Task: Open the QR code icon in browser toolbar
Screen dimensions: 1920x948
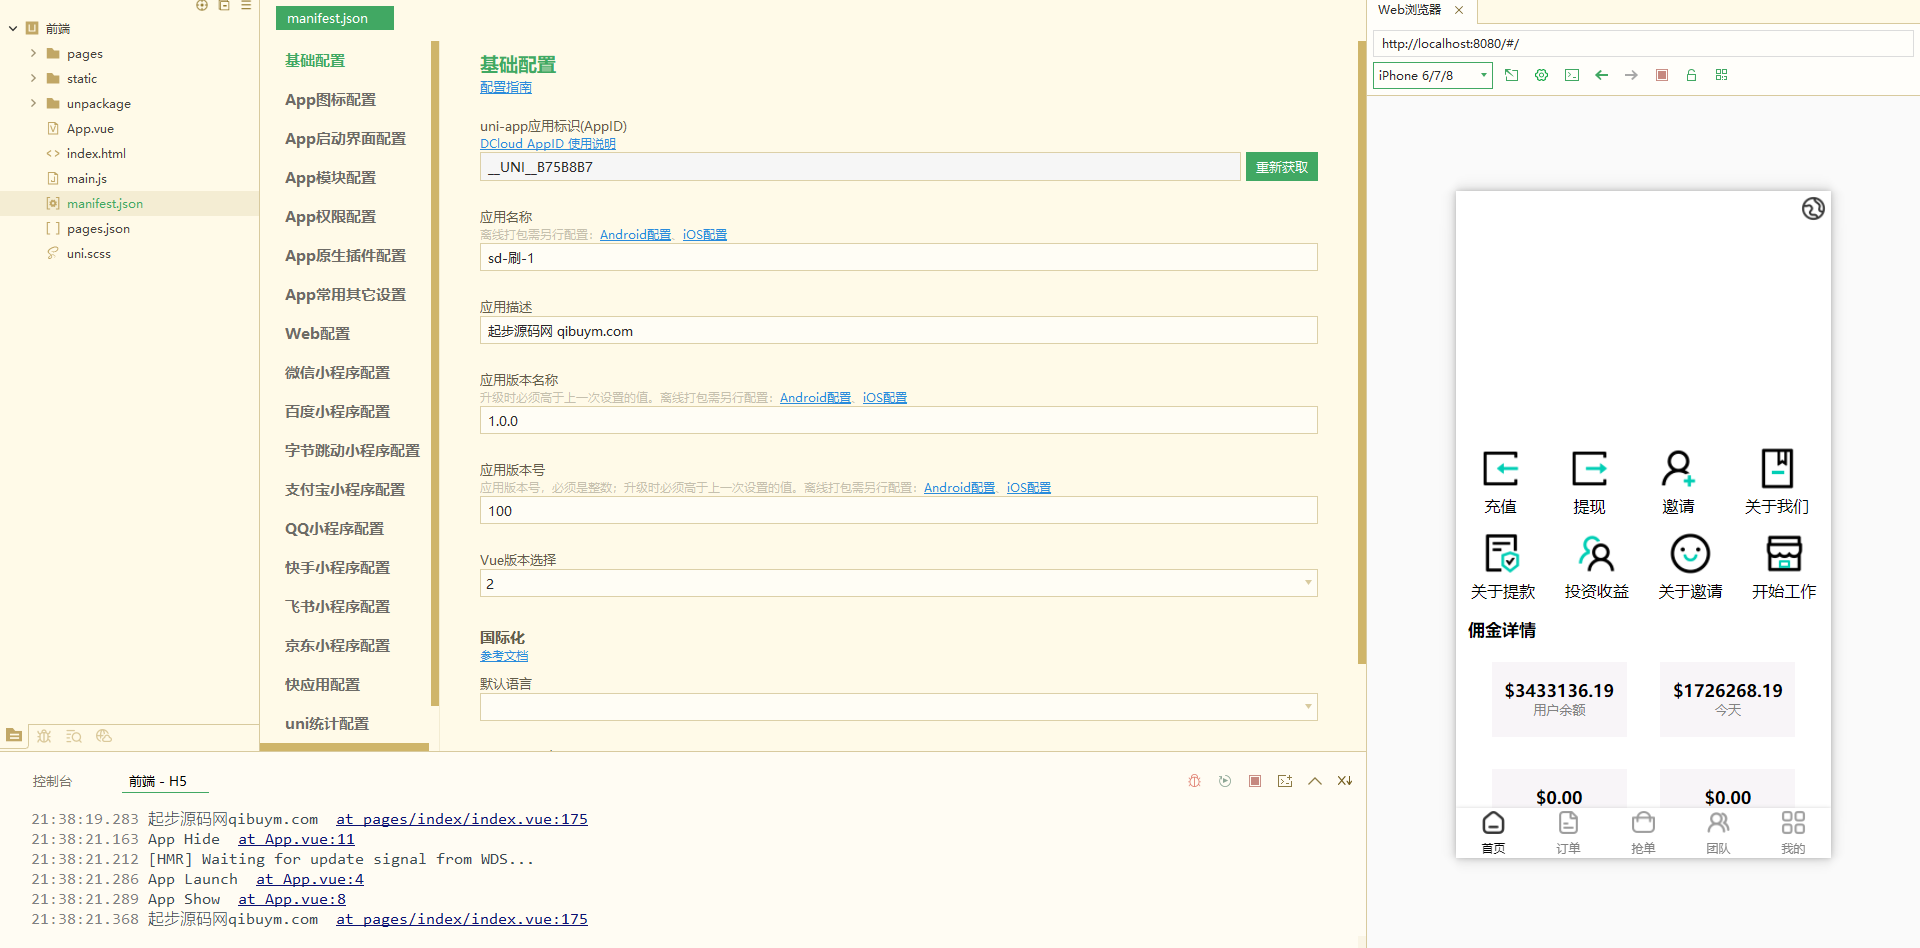Action: [x=1722, y=75]
